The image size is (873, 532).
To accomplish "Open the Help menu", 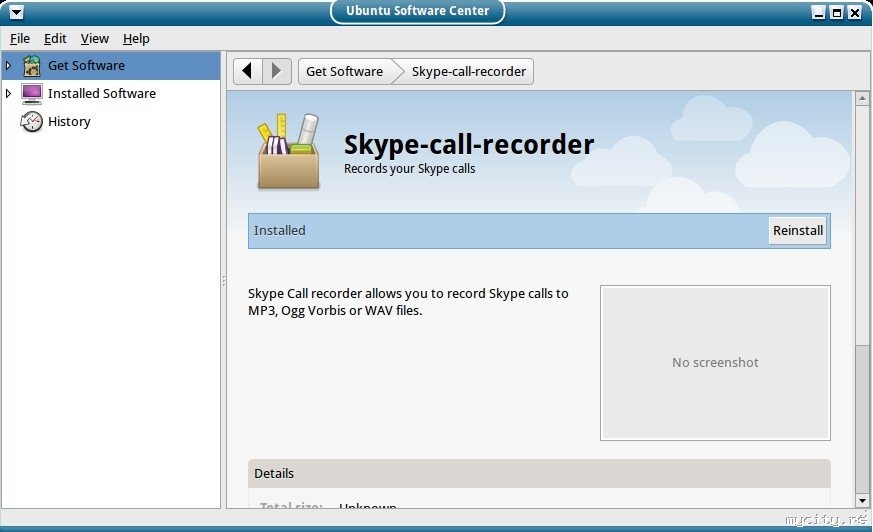I will point(136,38).
